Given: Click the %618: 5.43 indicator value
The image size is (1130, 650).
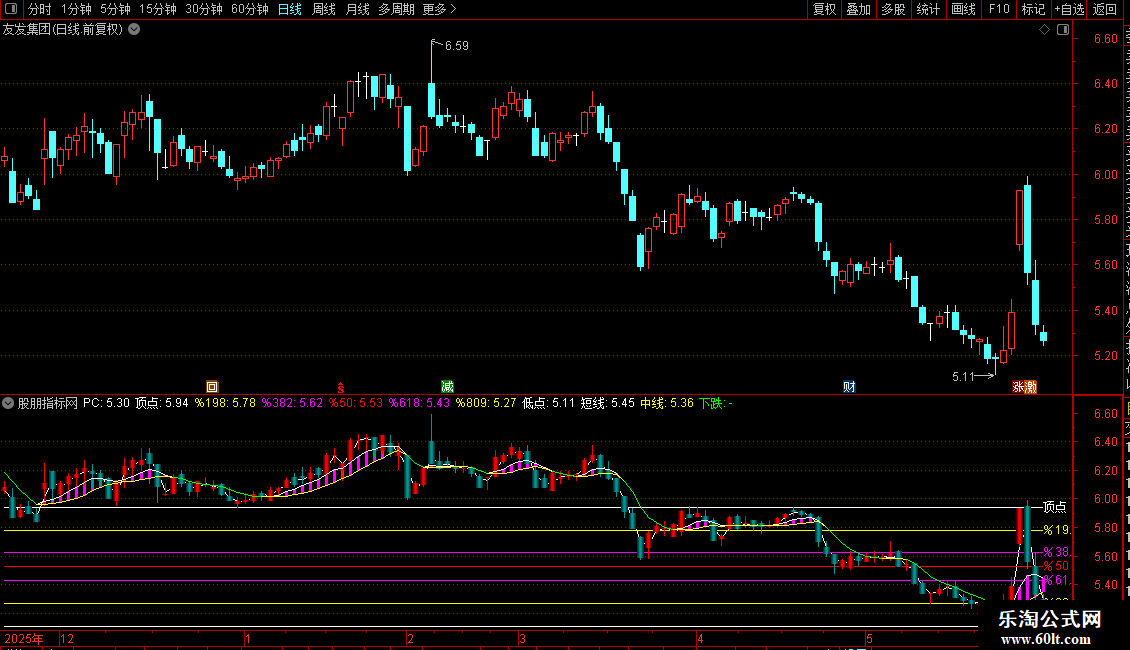Looking at the screenshot, I should tap(420, 404).
